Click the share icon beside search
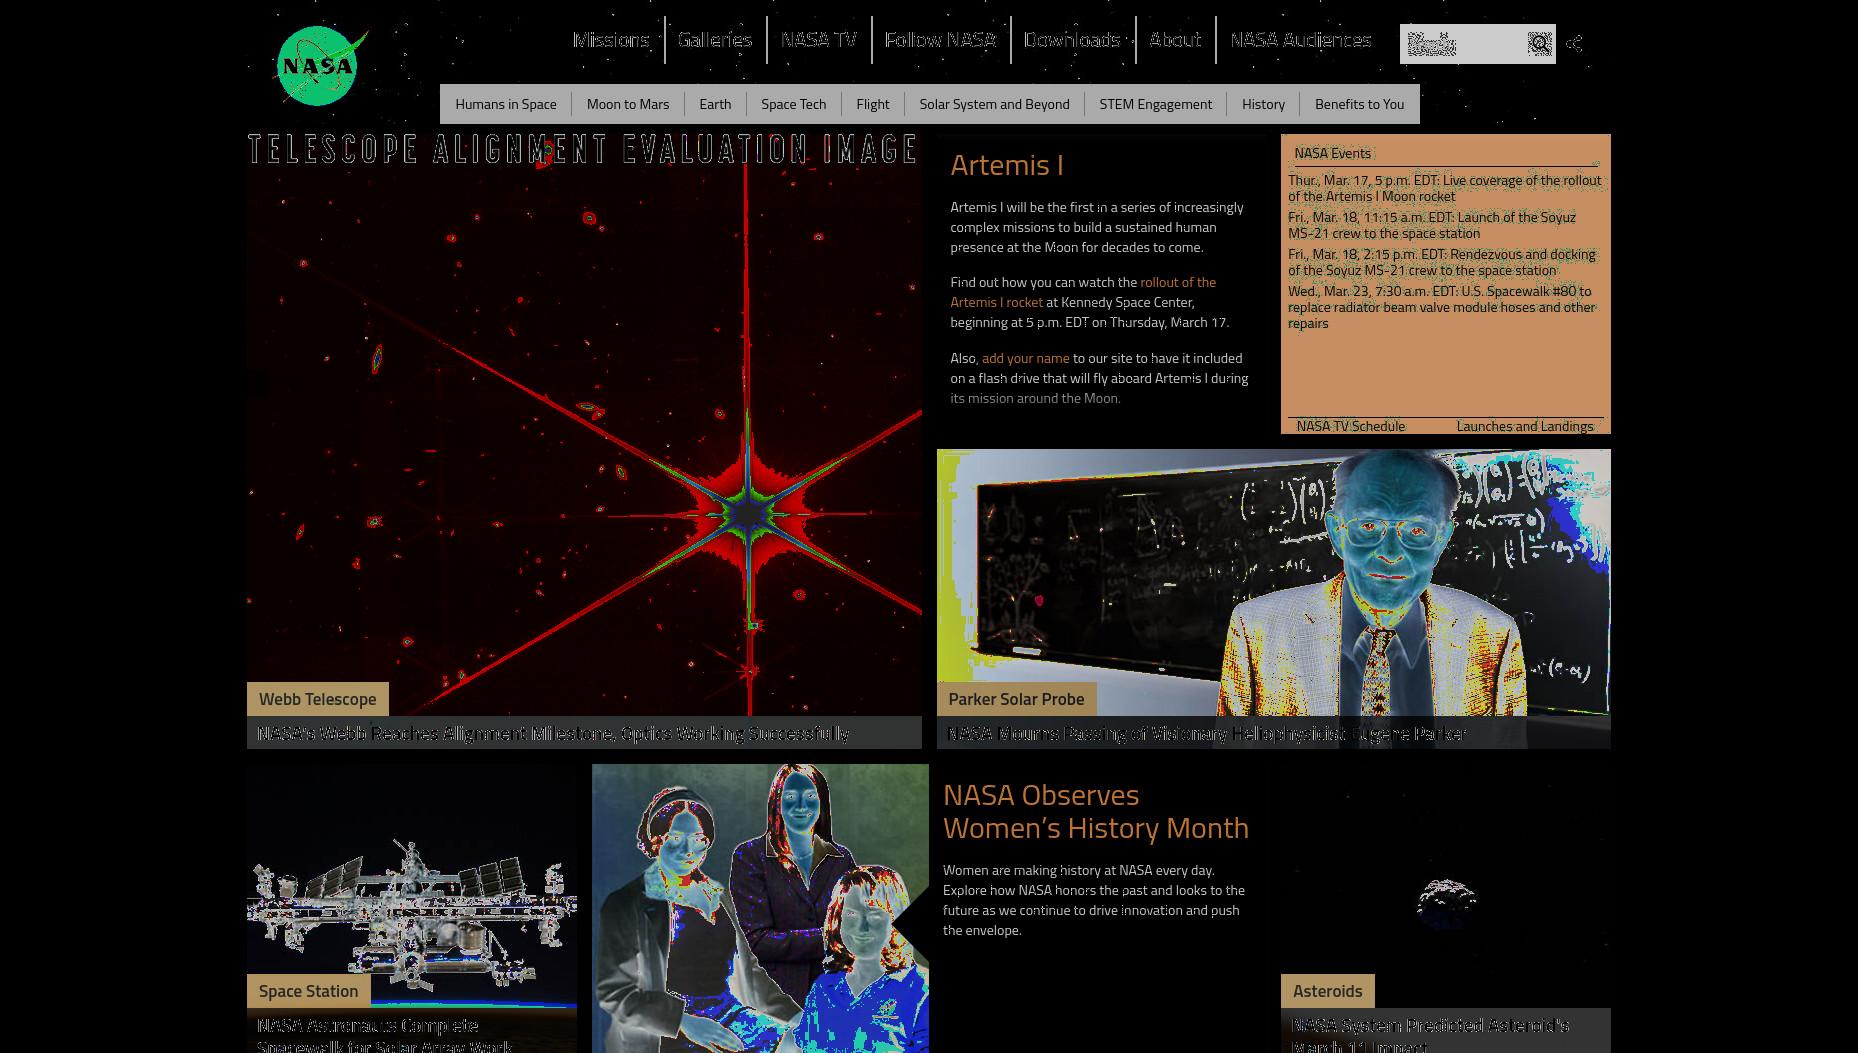This screenshot has height=1053, width=1858. click(x=1574, y=43)
